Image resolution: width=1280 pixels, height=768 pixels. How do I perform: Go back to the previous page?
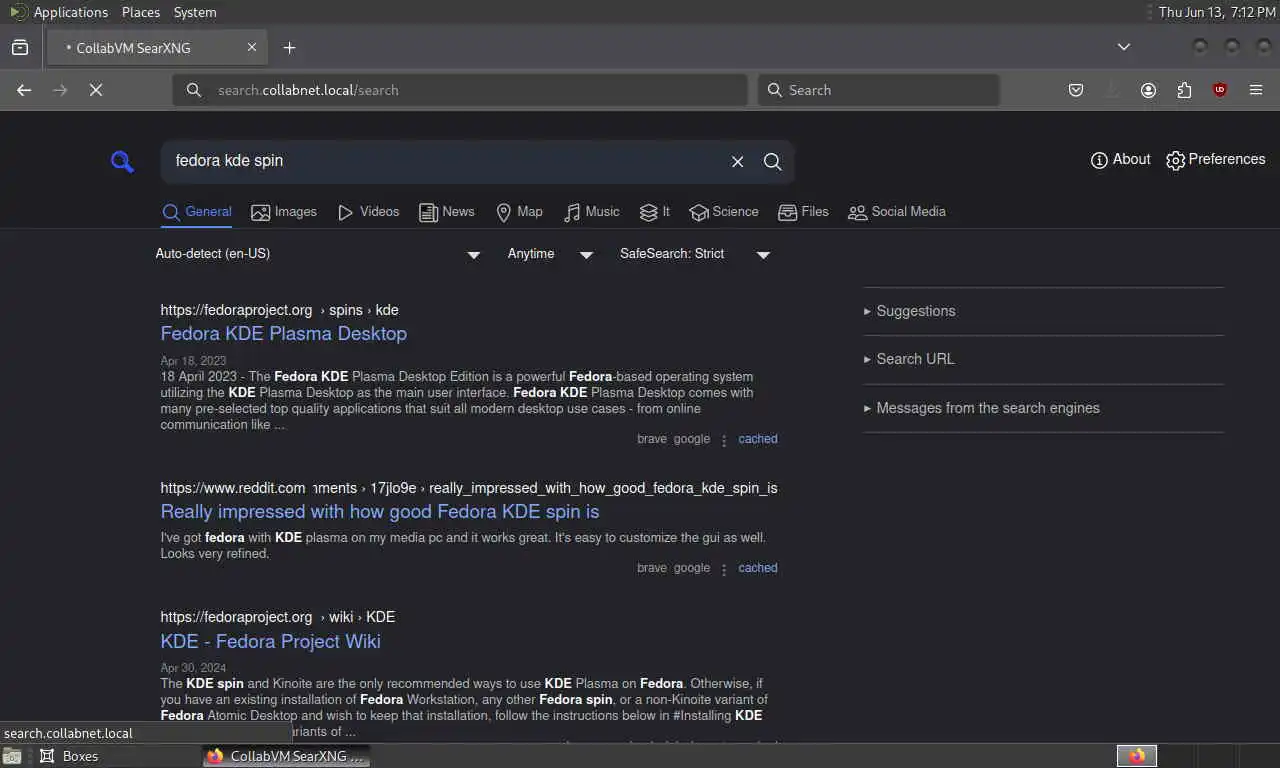(24, 90)
